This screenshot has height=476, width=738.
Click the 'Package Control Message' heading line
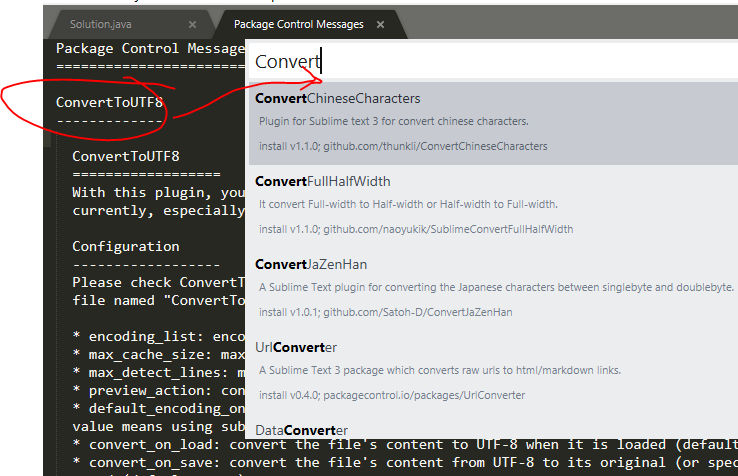pyautogui.click(x=150, y=48)
